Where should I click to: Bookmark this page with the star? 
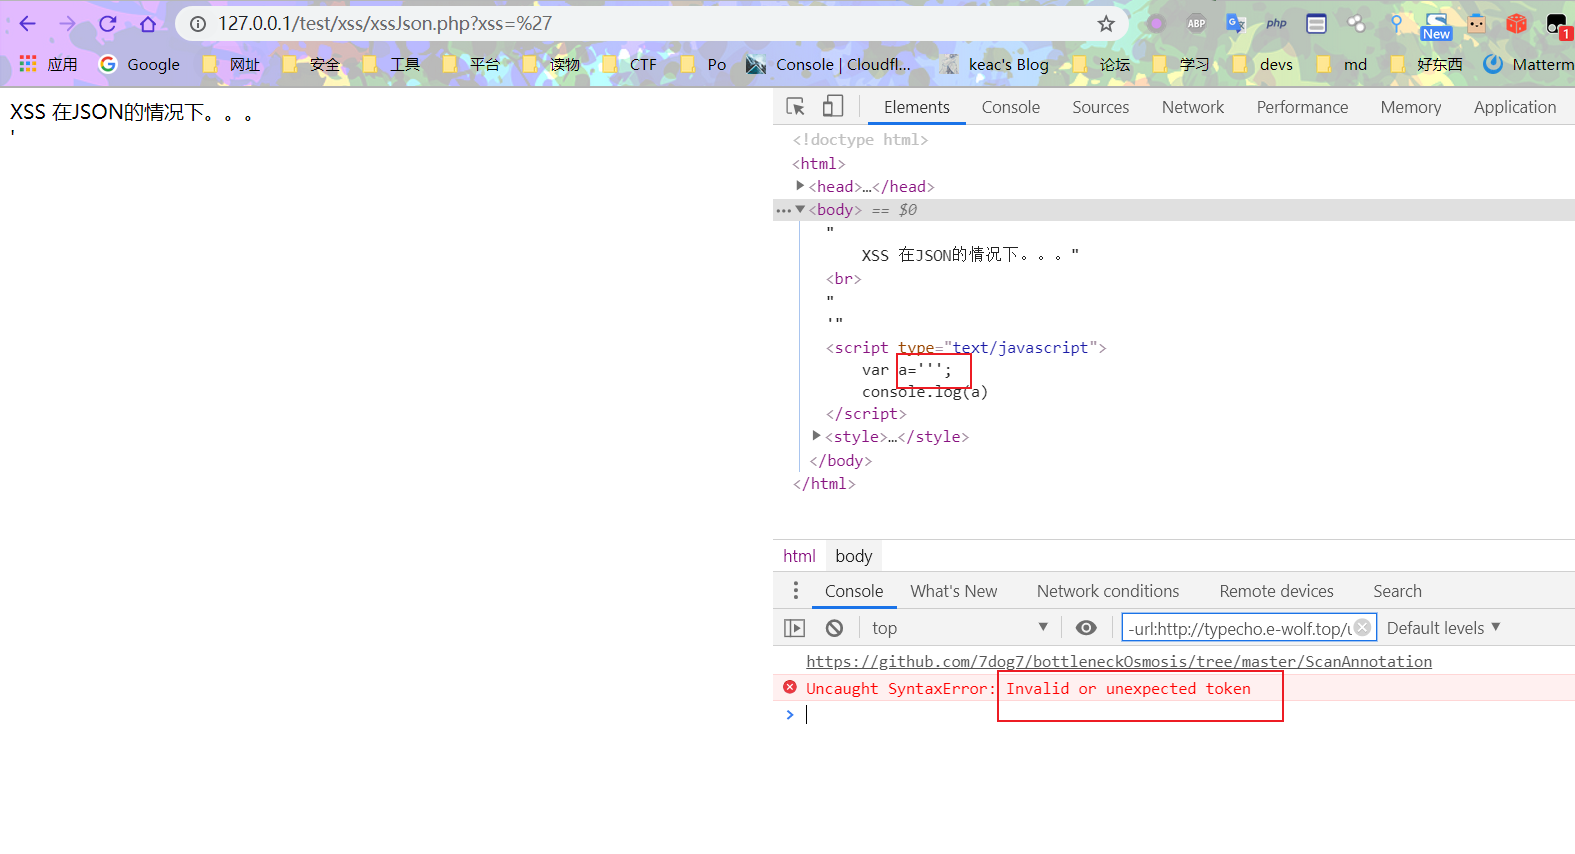point(1106,23)
